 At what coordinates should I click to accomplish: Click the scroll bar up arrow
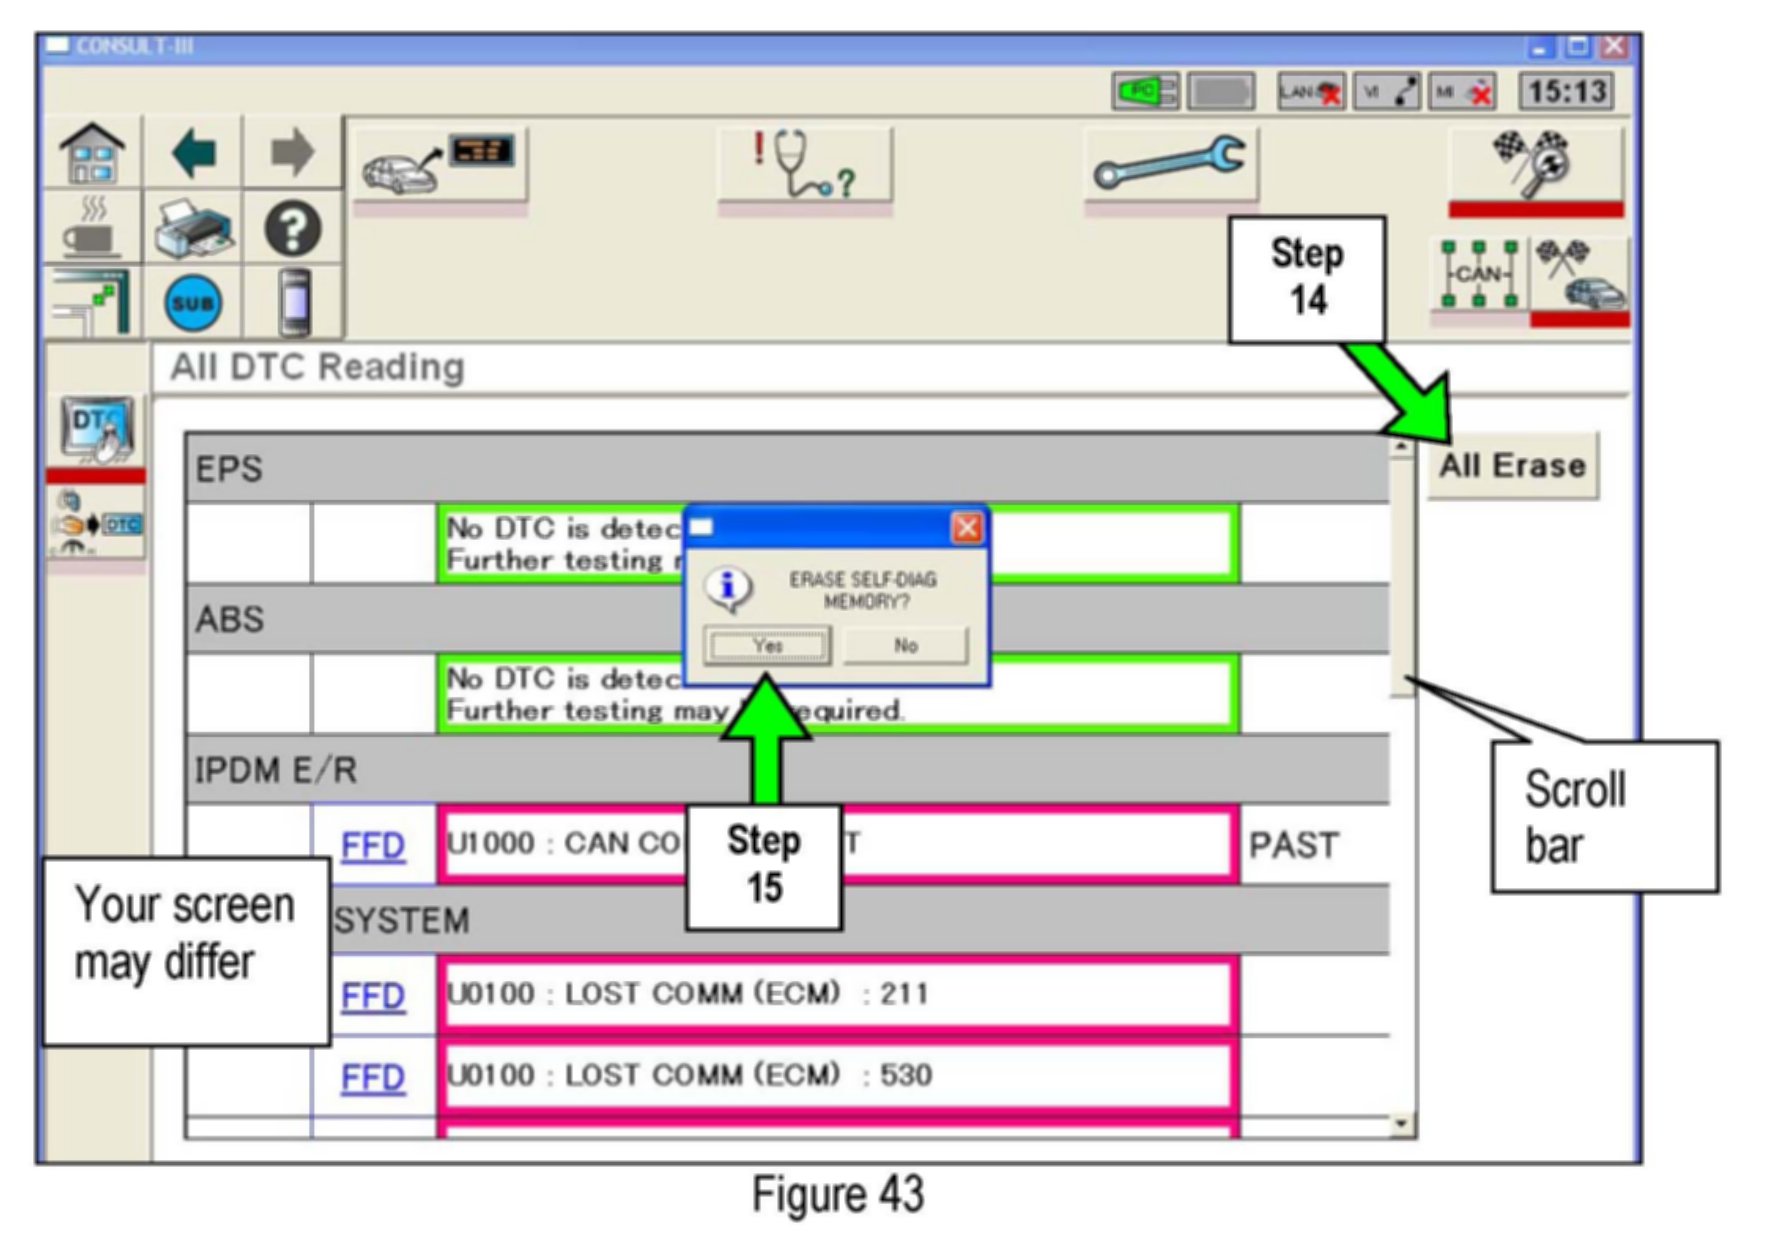[1402, 447]
